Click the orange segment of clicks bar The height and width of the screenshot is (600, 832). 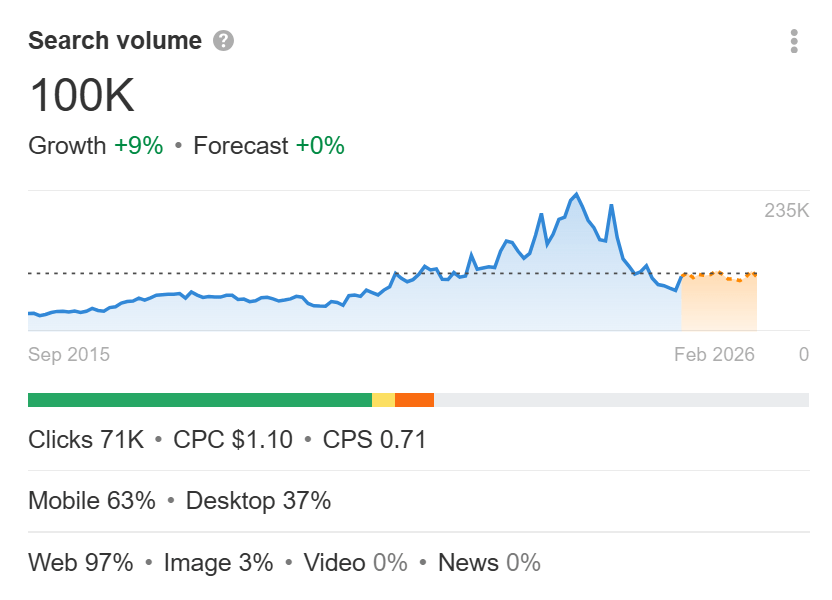(414, 400)
